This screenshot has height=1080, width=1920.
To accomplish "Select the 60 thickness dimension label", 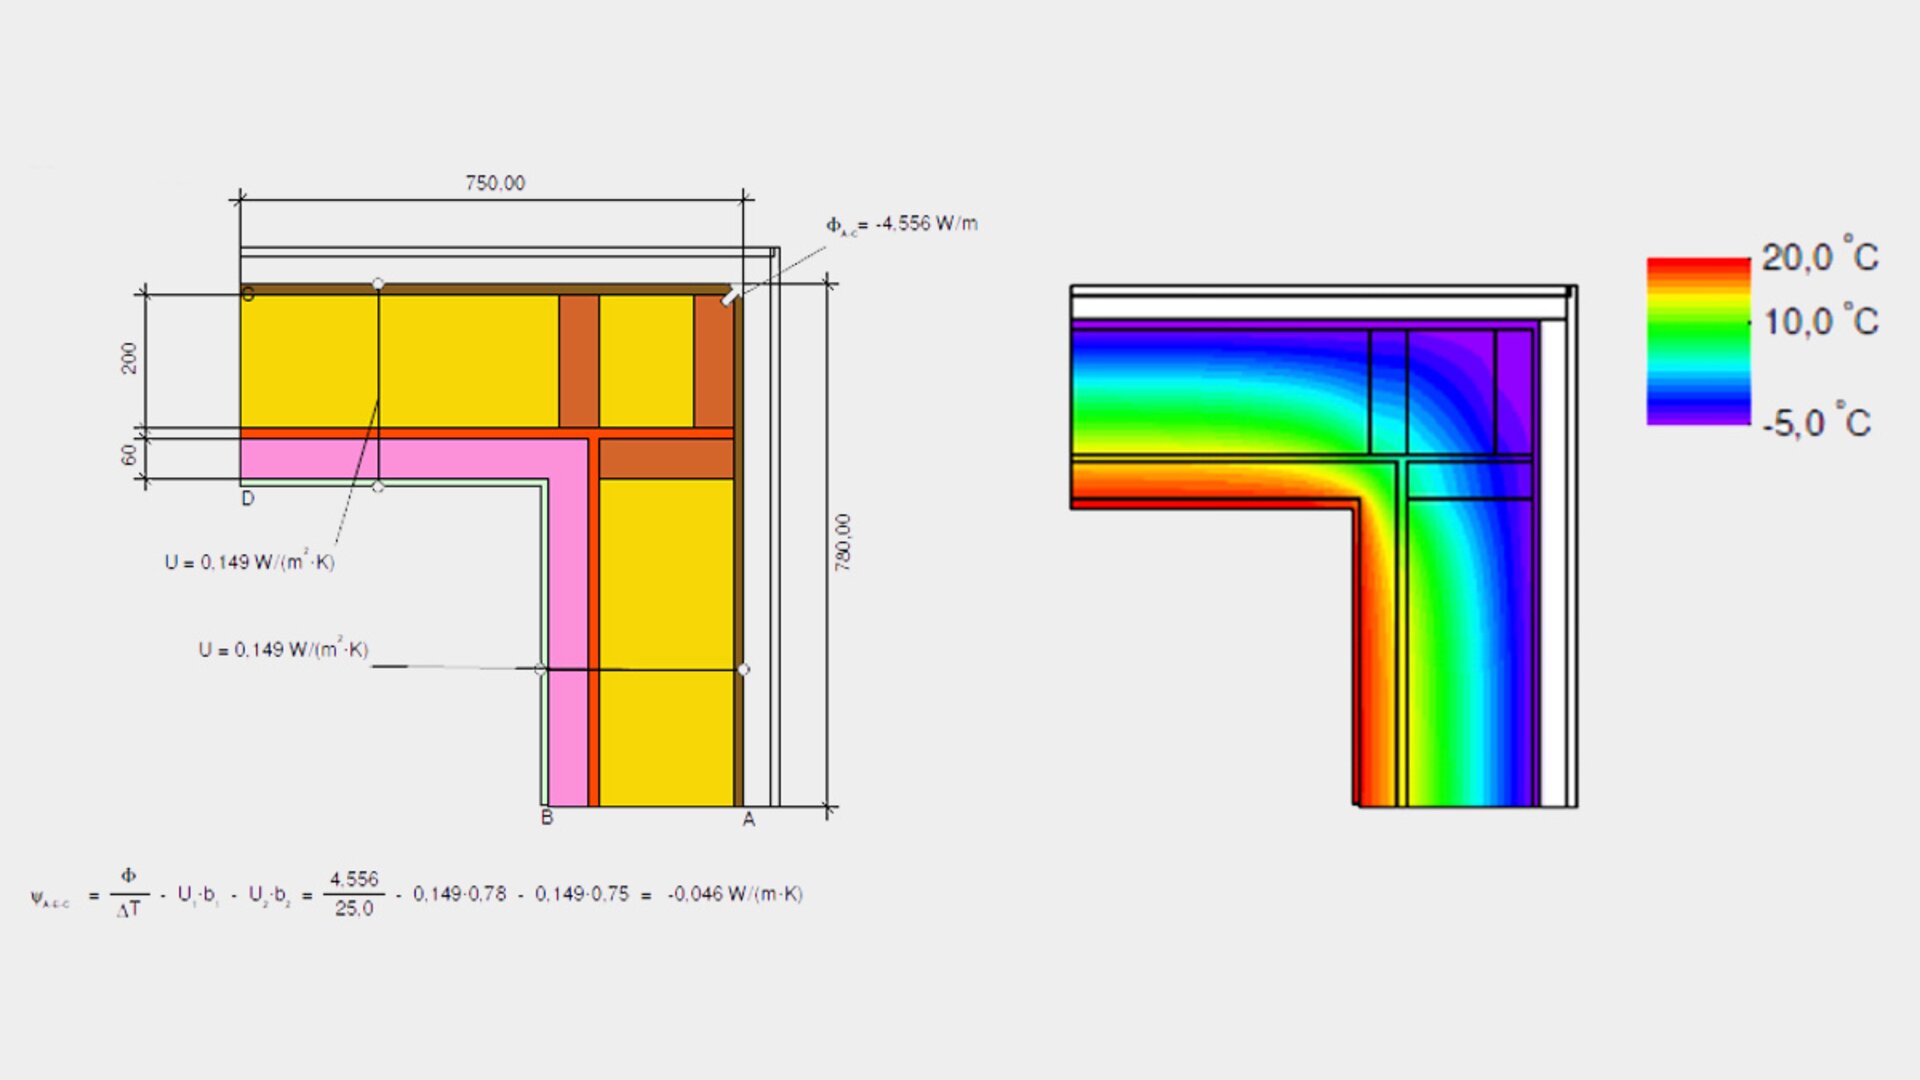I will (x=129, y=455).
